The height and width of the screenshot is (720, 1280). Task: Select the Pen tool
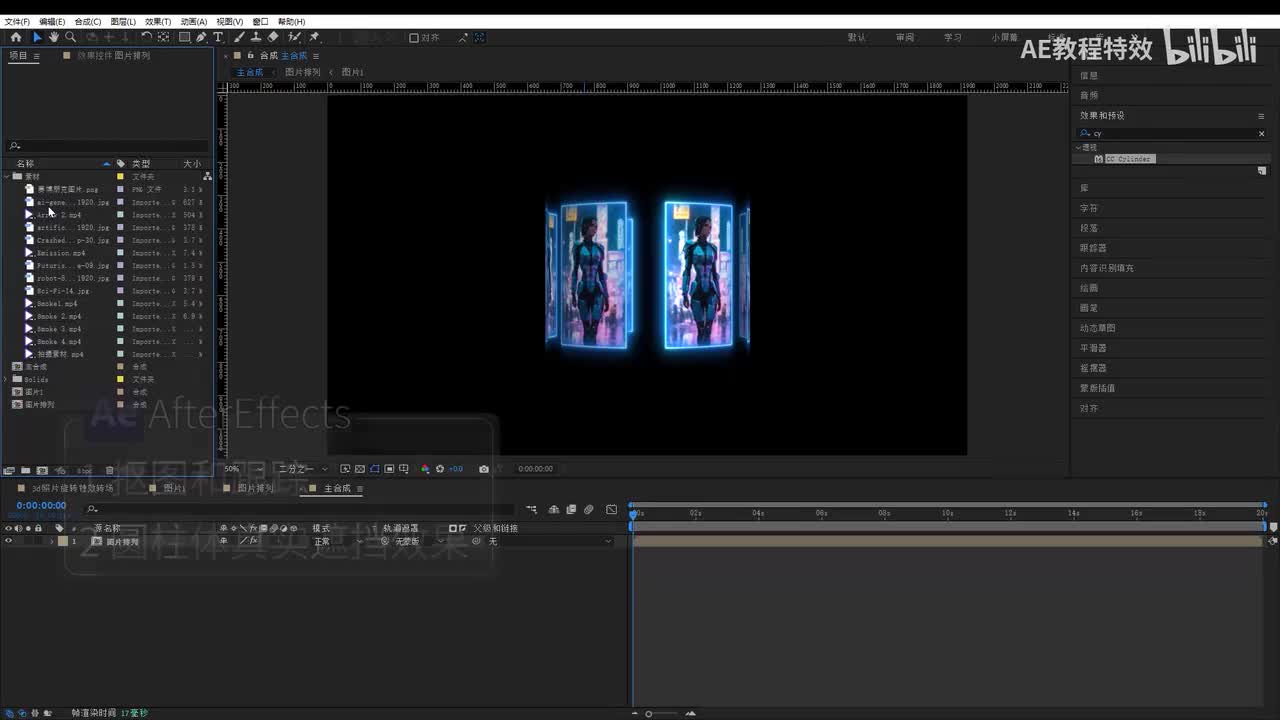click(201, 37)
